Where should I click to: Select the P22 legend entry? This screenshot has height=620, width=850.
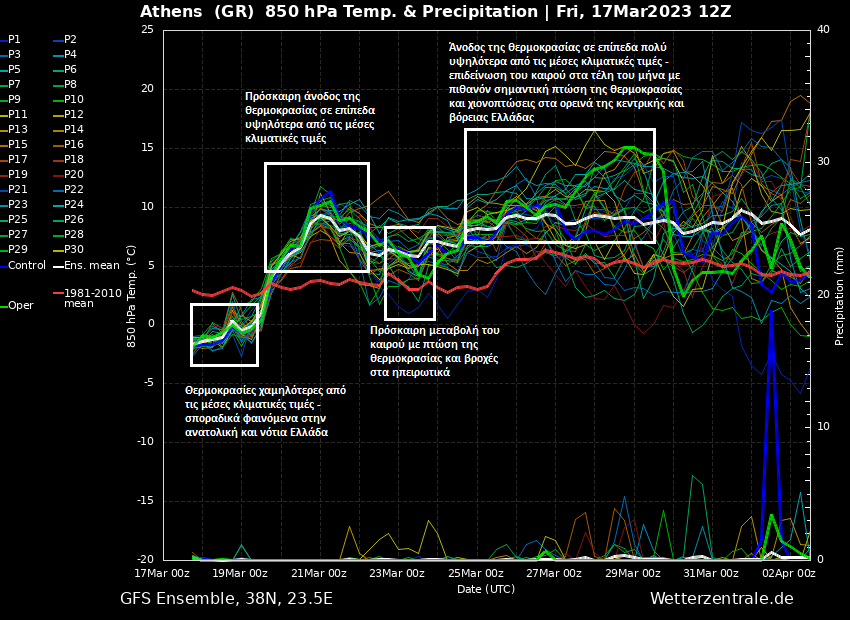pos(73,190)
